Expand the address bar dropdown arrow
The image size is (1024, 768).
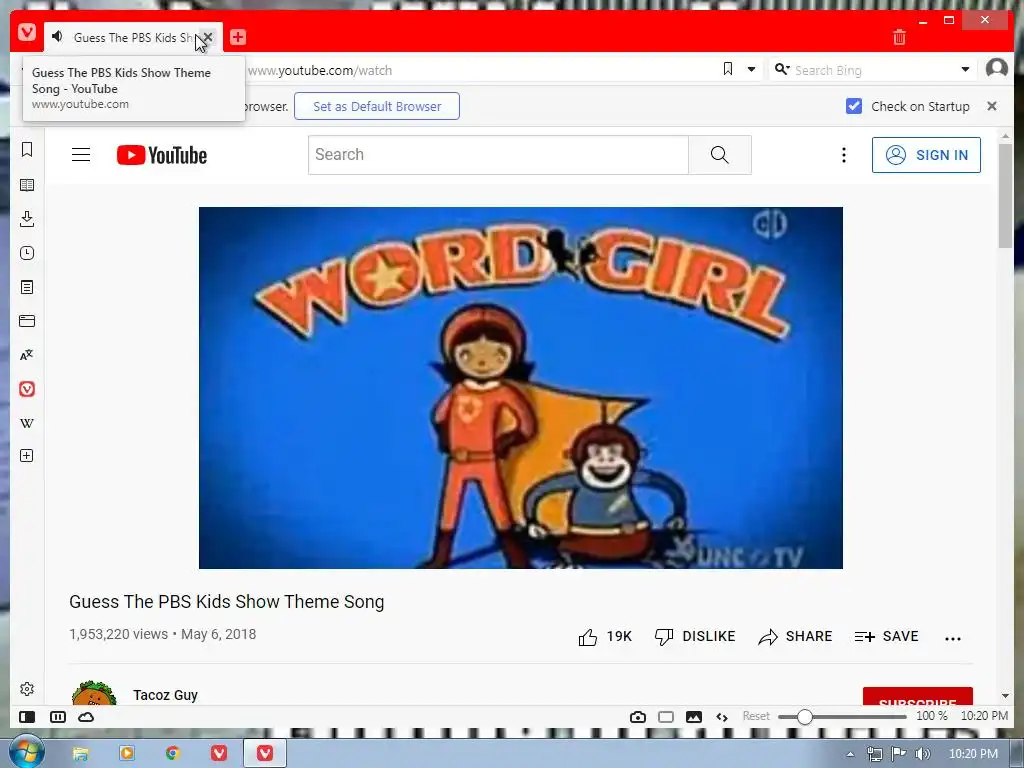pos(751,69)
